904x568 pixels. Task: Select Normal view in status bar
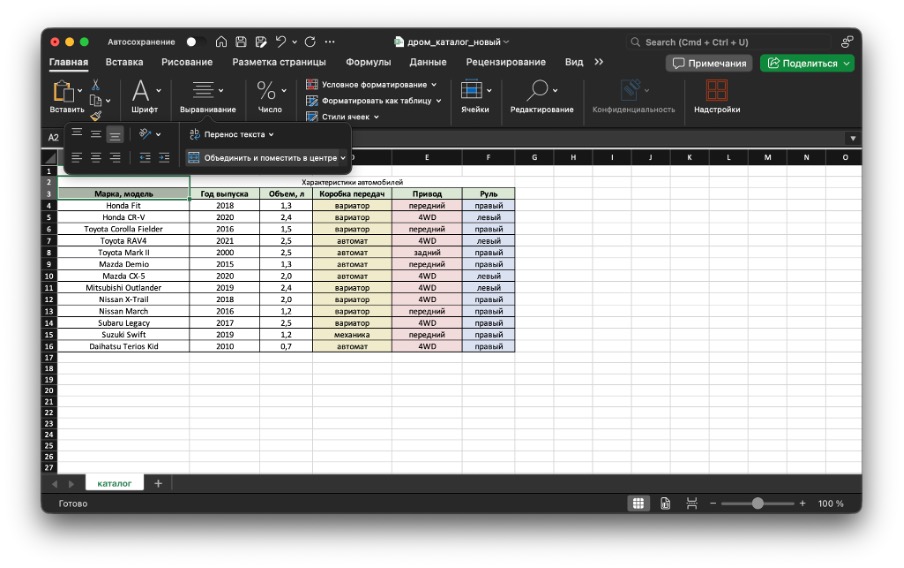638,503
